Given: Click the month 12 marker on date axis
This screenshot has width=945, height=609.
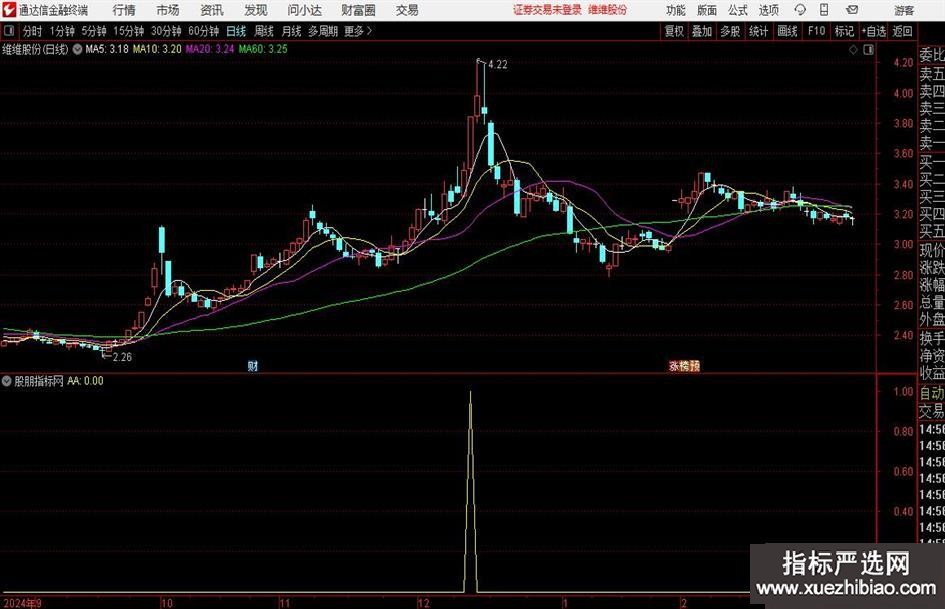Looking at the screenshot, I should pyautogui.click(x=424, y=603).
